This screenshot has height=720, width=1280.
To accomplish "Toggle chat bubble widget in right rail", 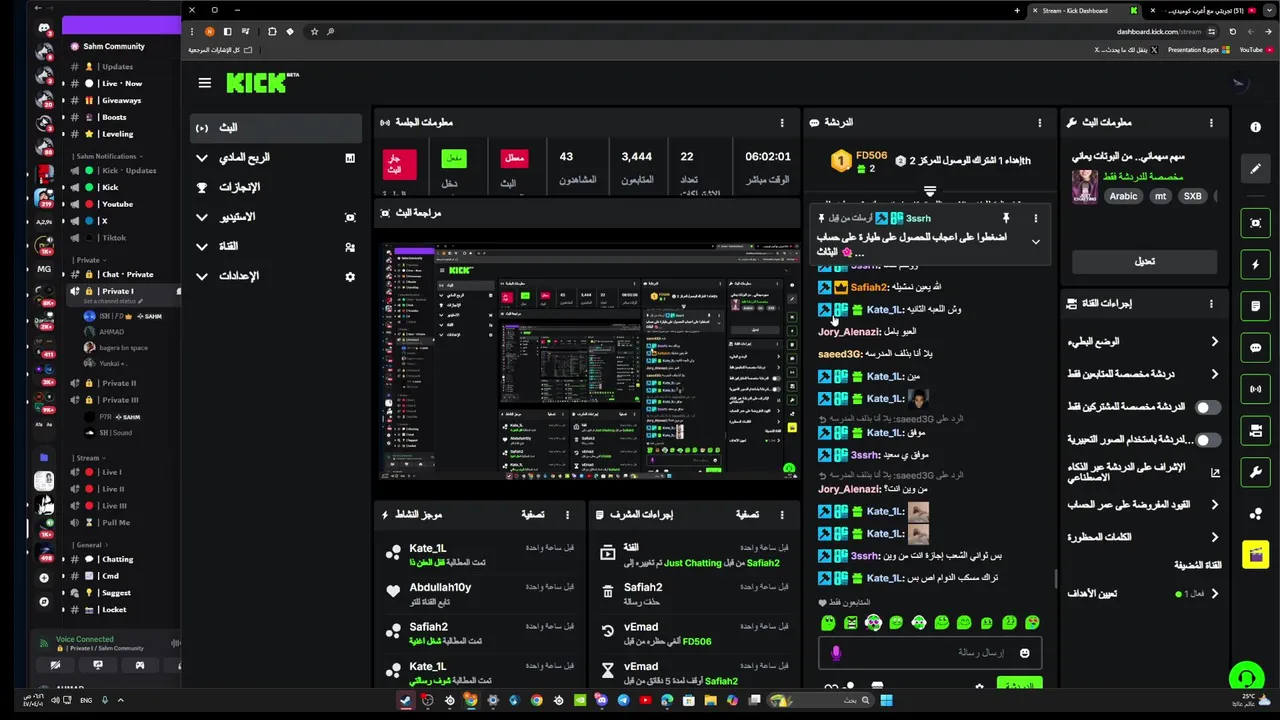I will 1256,348.
